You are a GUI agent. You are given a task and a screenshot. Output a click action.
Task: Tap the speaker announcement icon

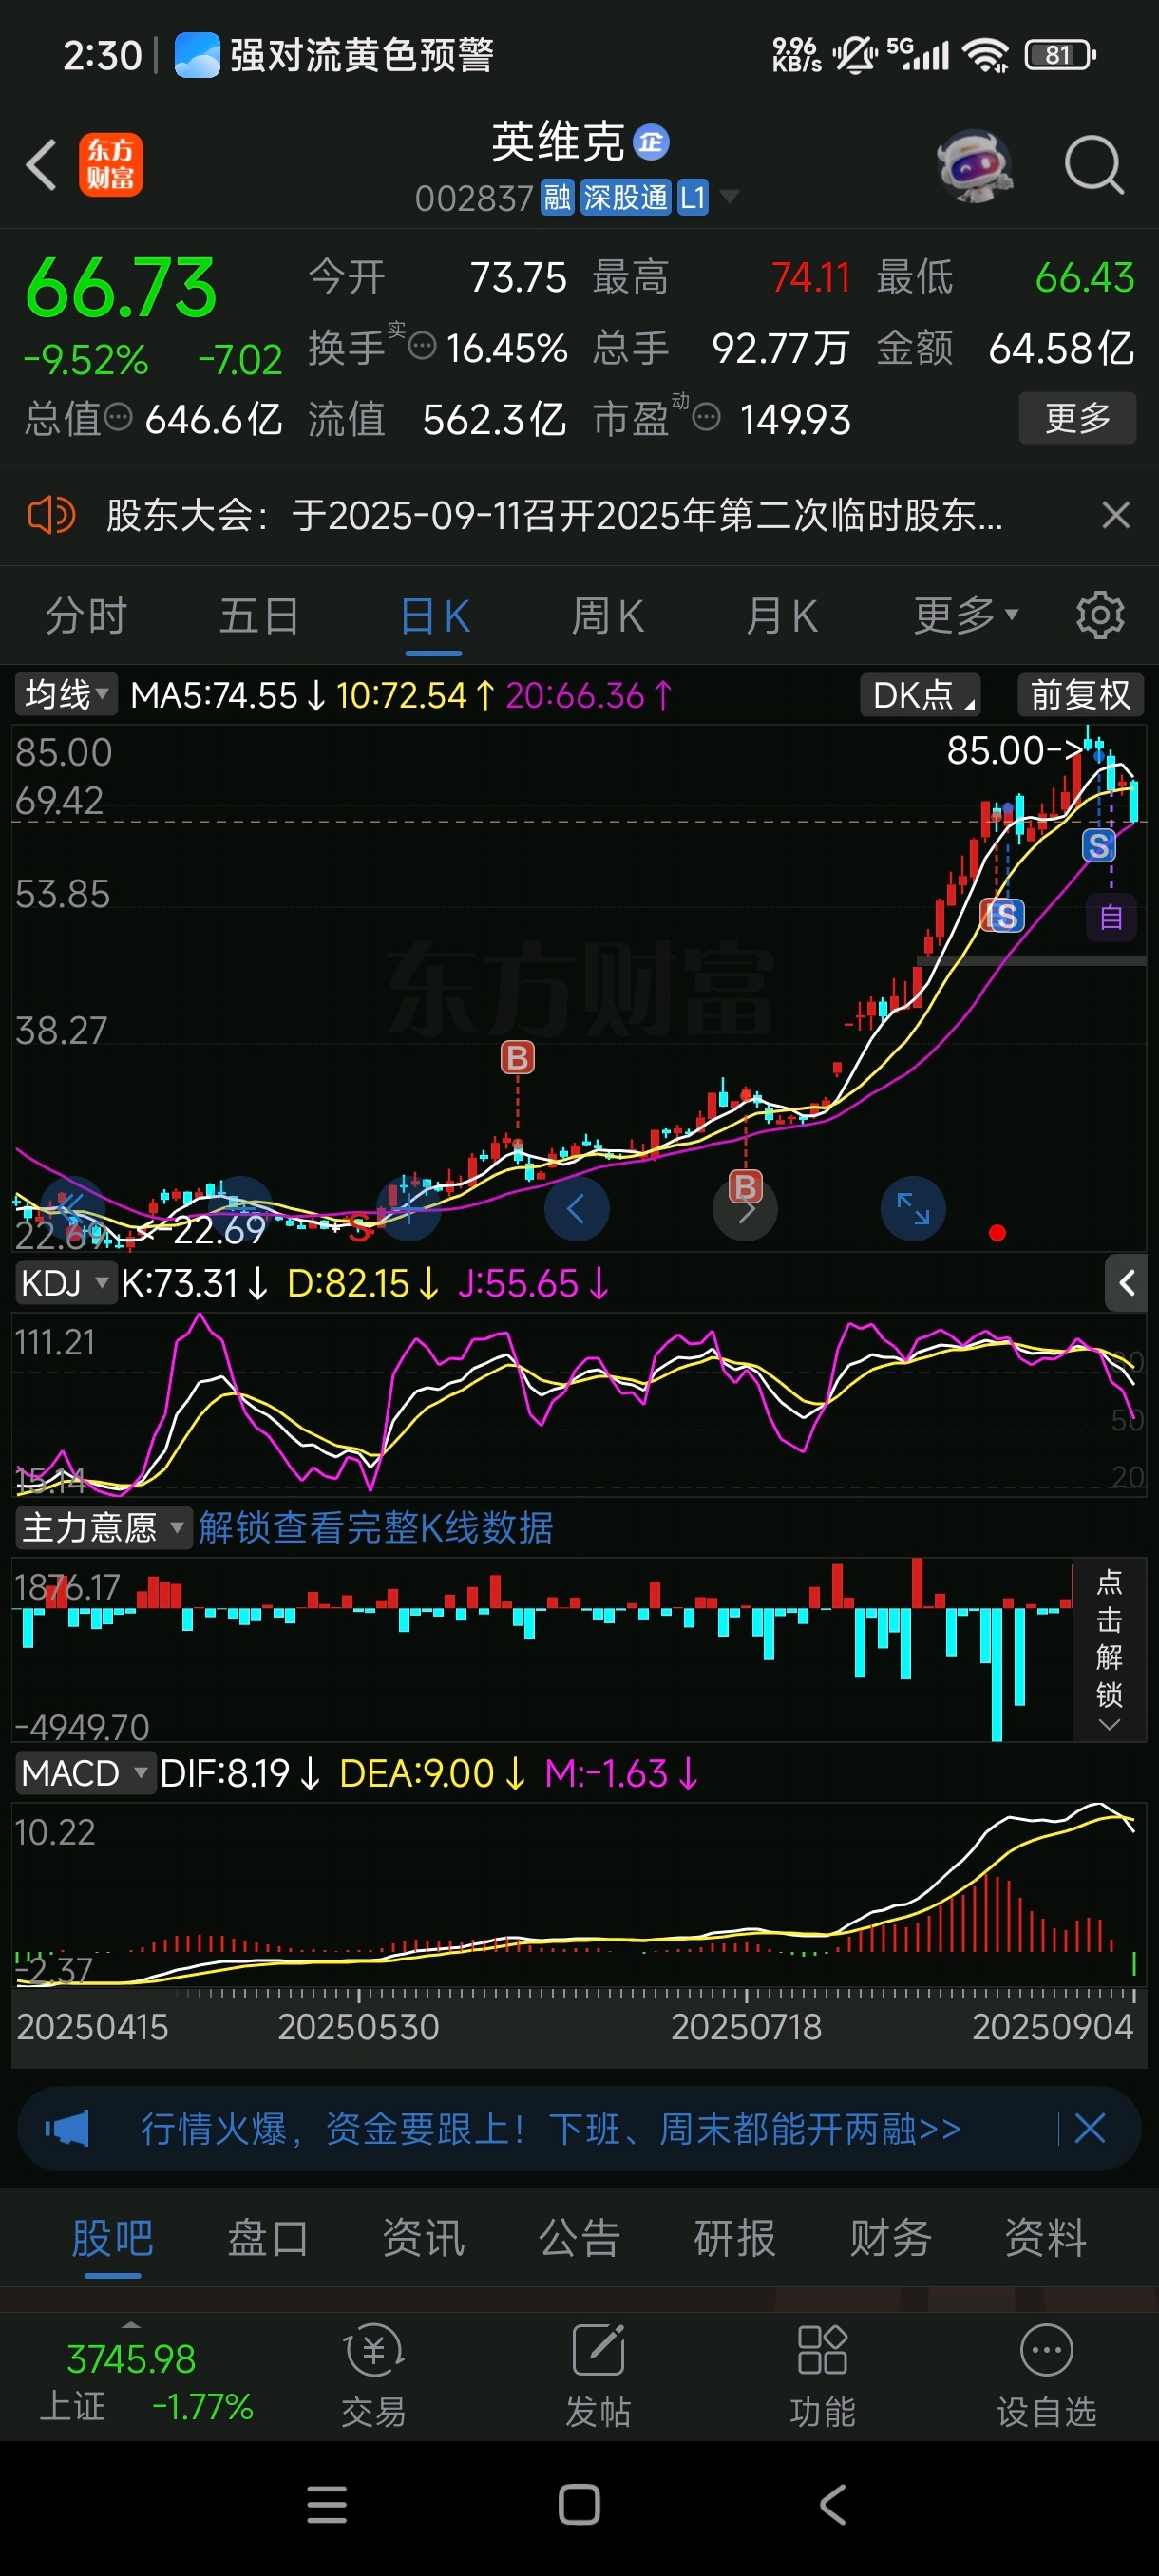[50, 516]
